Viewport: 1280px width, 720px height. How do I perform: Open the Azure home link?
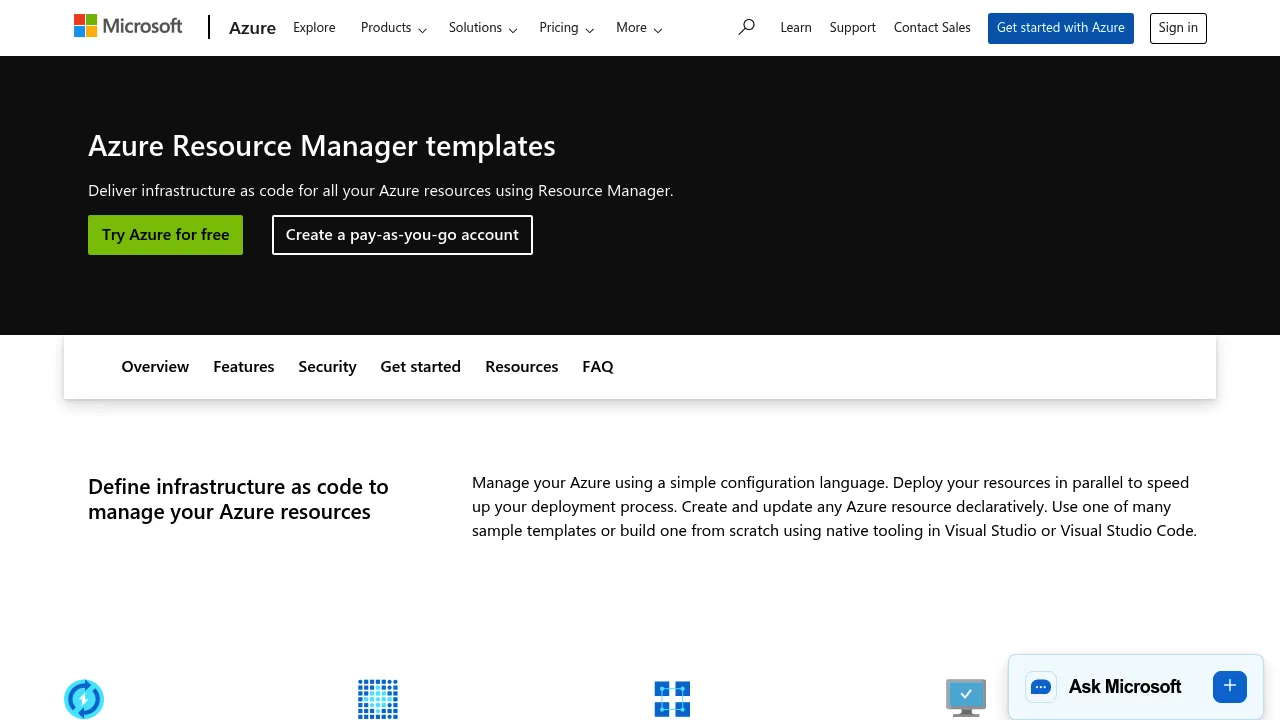coord(252,28)
